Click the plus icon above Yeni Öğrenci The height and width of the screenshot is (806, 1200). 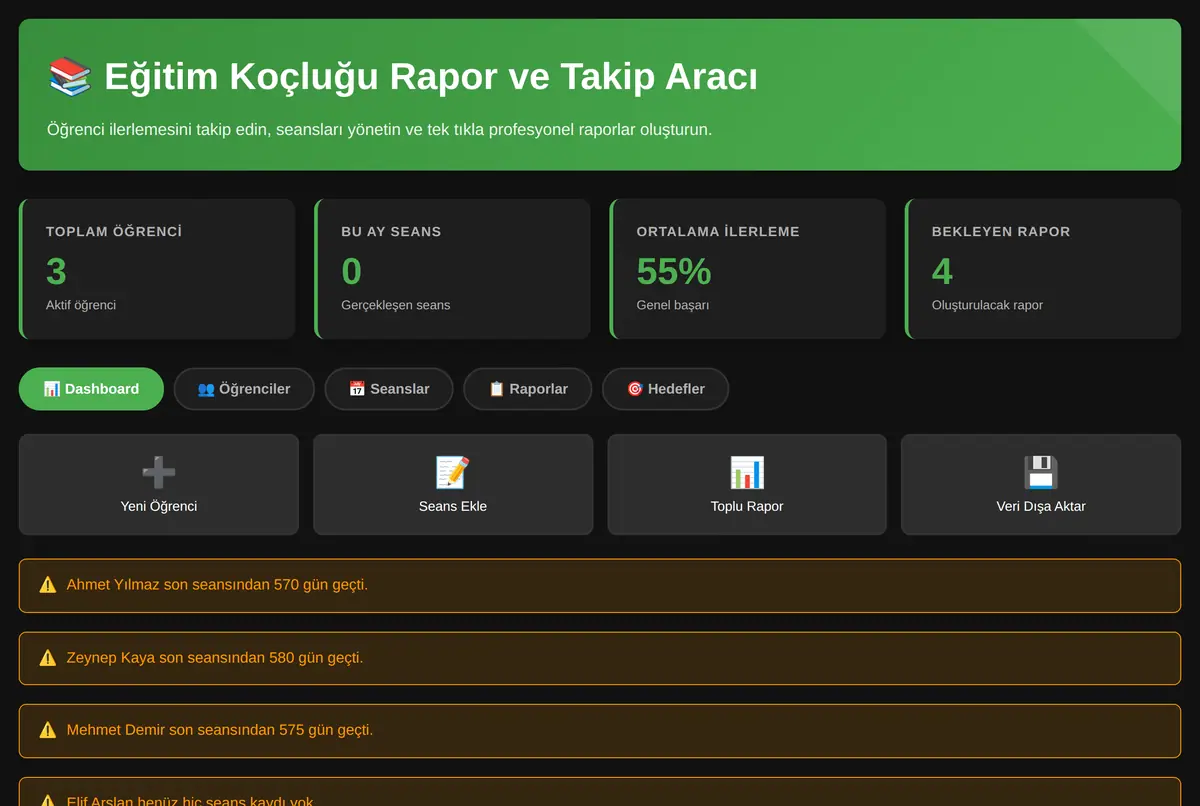pyautogui.click(x=159, y=472)
